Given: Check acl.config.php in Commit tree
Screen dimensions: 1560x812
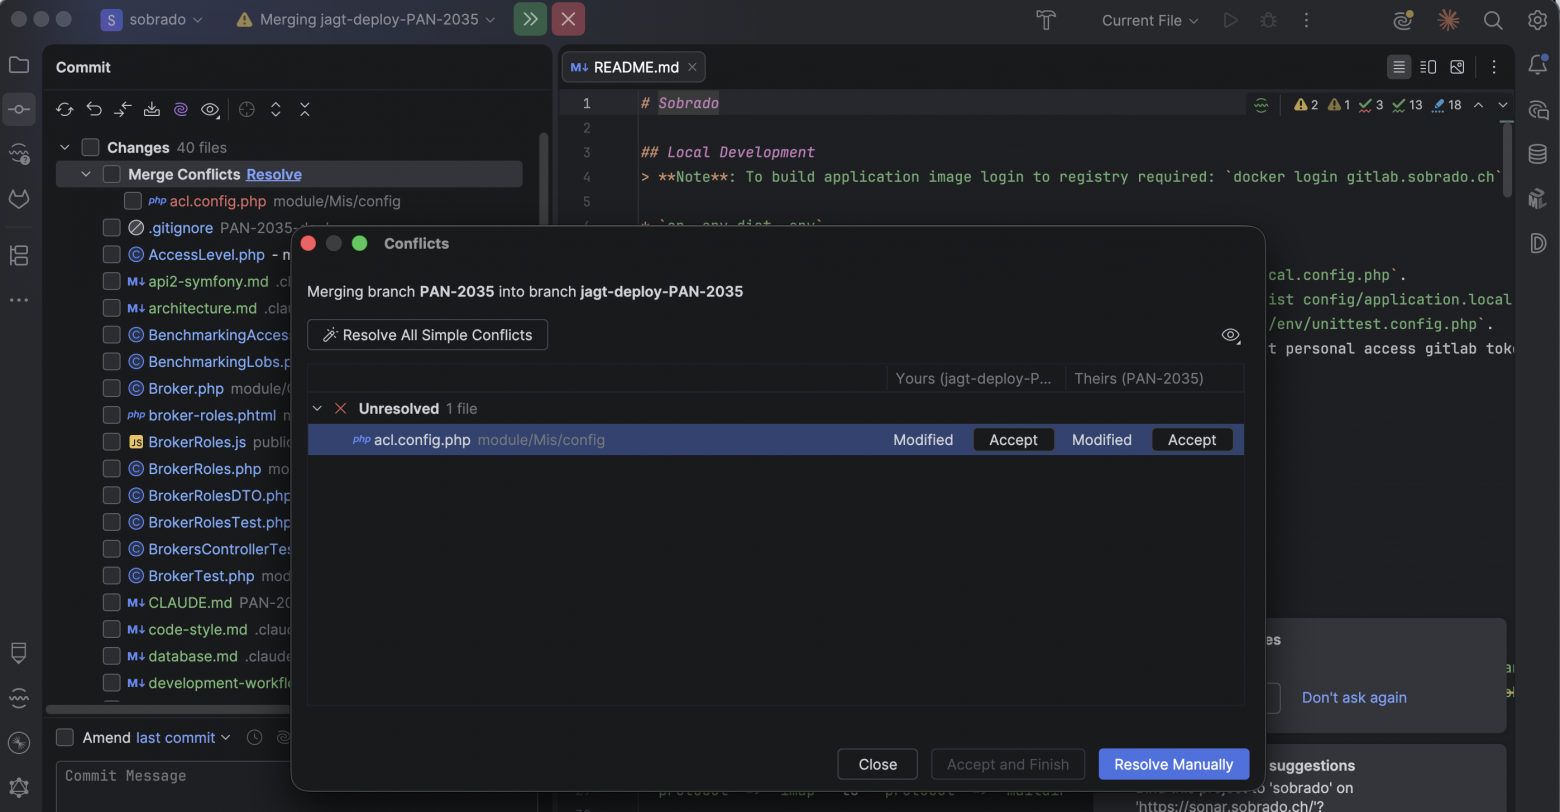Looking at the screenshot, I should pos(132,201).
